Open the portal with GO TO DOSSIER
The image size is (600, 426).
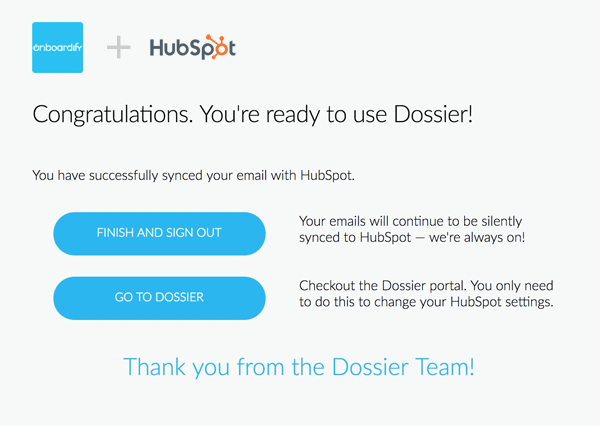coord(159,297)
